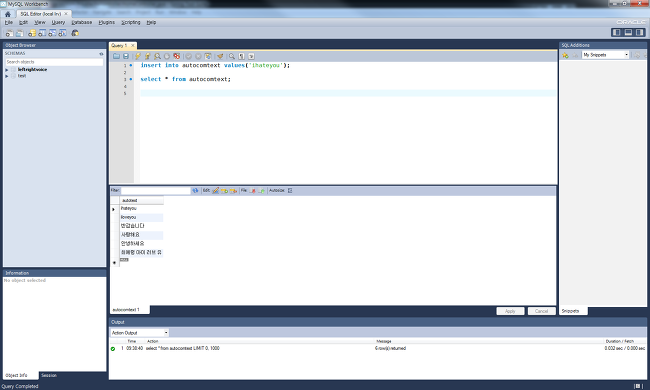The width and height of the screenshot is (650, 390).
Task: Toggle the auto-commit mode icon
Action: [x=208, y=56]
